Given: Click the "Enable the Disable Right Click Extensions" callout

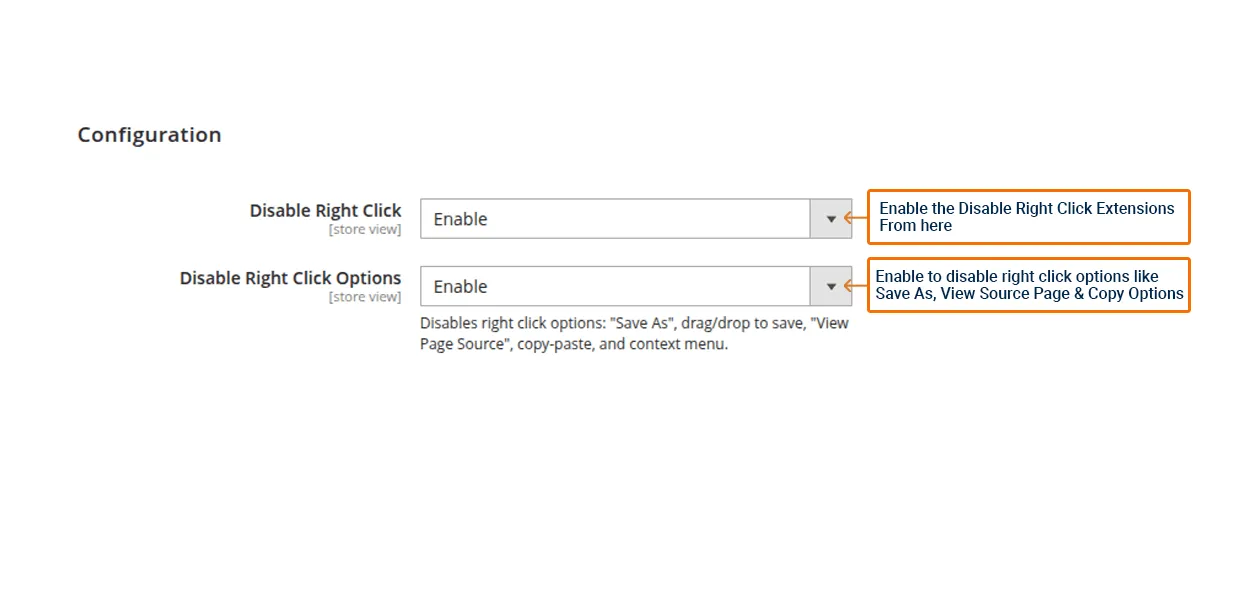Looking at the screenshot, I should click(1028, 216).
